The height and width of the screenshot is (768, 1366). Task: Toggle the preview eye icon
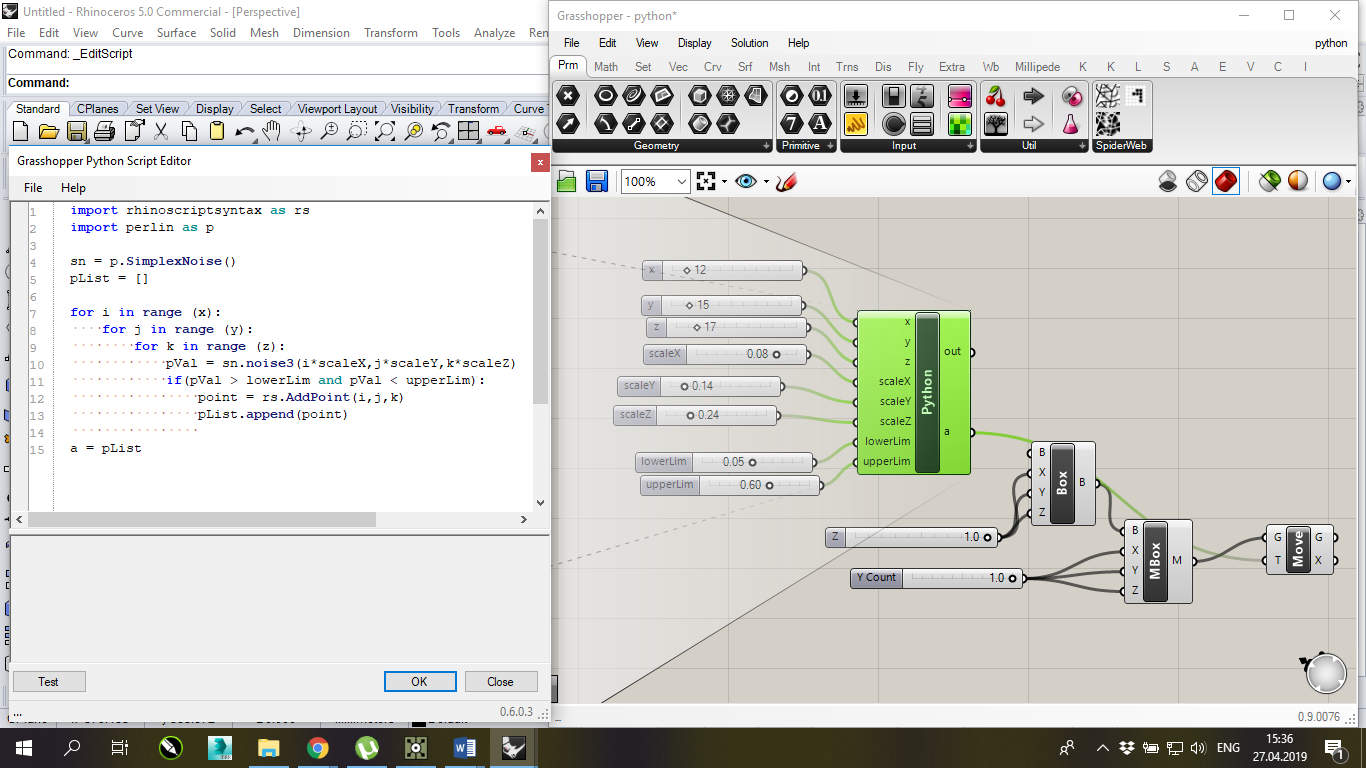pos(744,181)
